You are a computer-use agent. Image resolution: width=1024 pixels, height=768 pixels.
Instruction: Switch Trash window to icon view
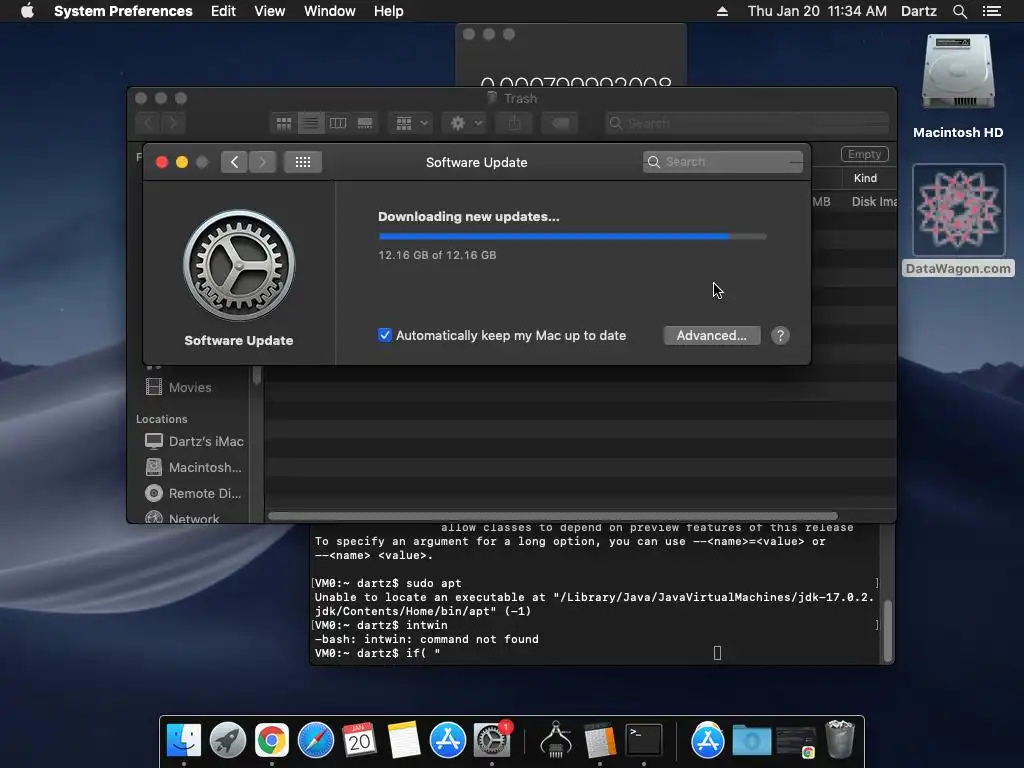point(283,123)
